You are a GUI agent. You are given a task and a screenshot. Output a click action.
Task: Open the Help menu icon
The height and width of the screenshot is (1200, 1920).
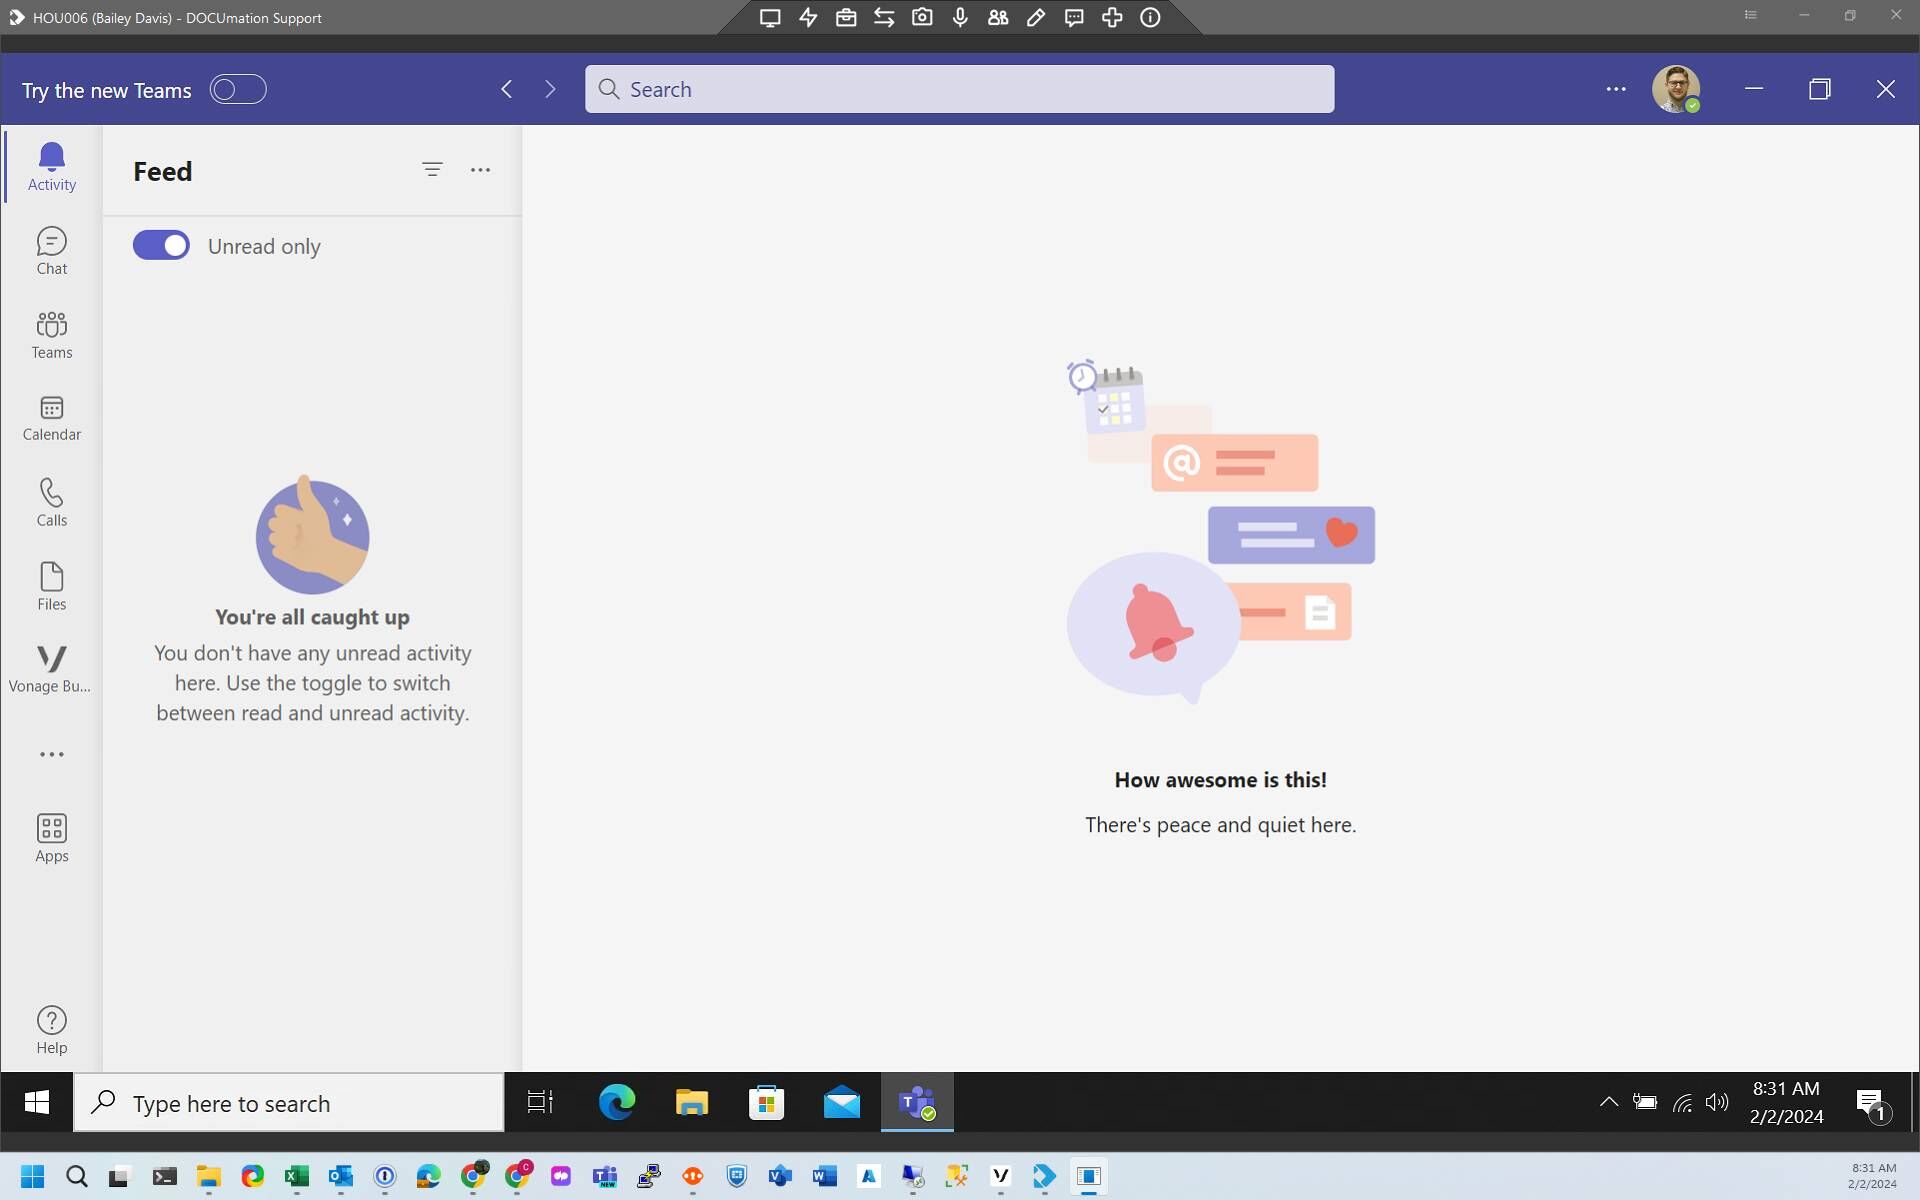pos(51,1029)
